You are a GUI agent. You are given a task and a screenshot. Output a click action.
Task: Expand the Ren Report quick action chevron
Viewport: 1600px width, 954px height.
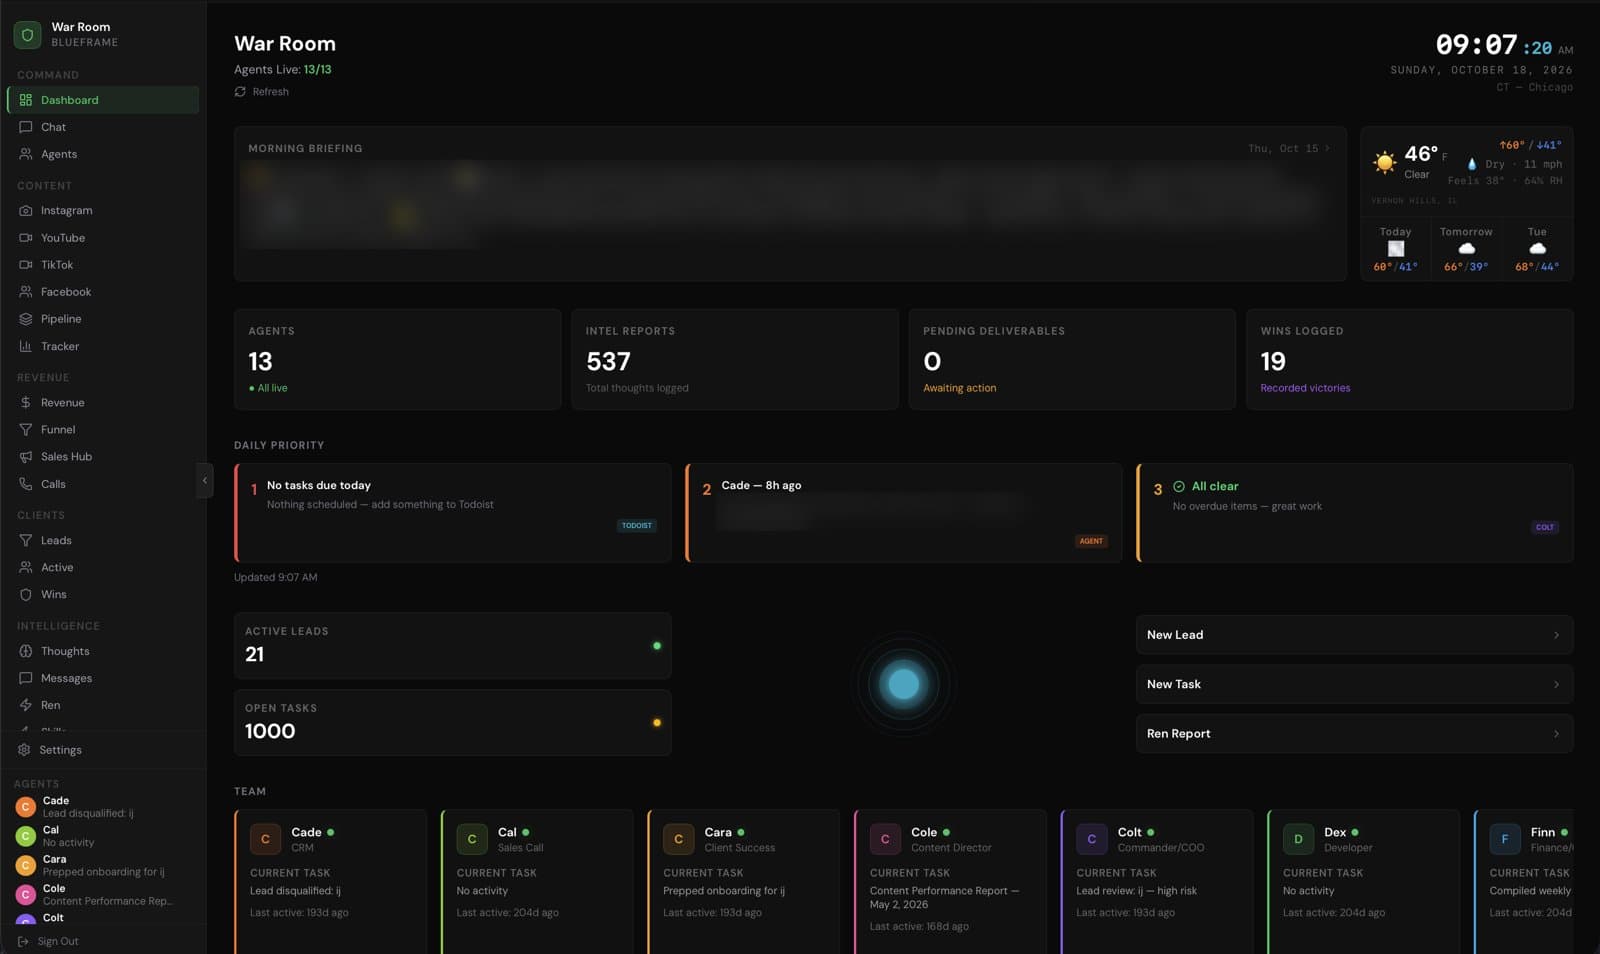click(1556, 734)
